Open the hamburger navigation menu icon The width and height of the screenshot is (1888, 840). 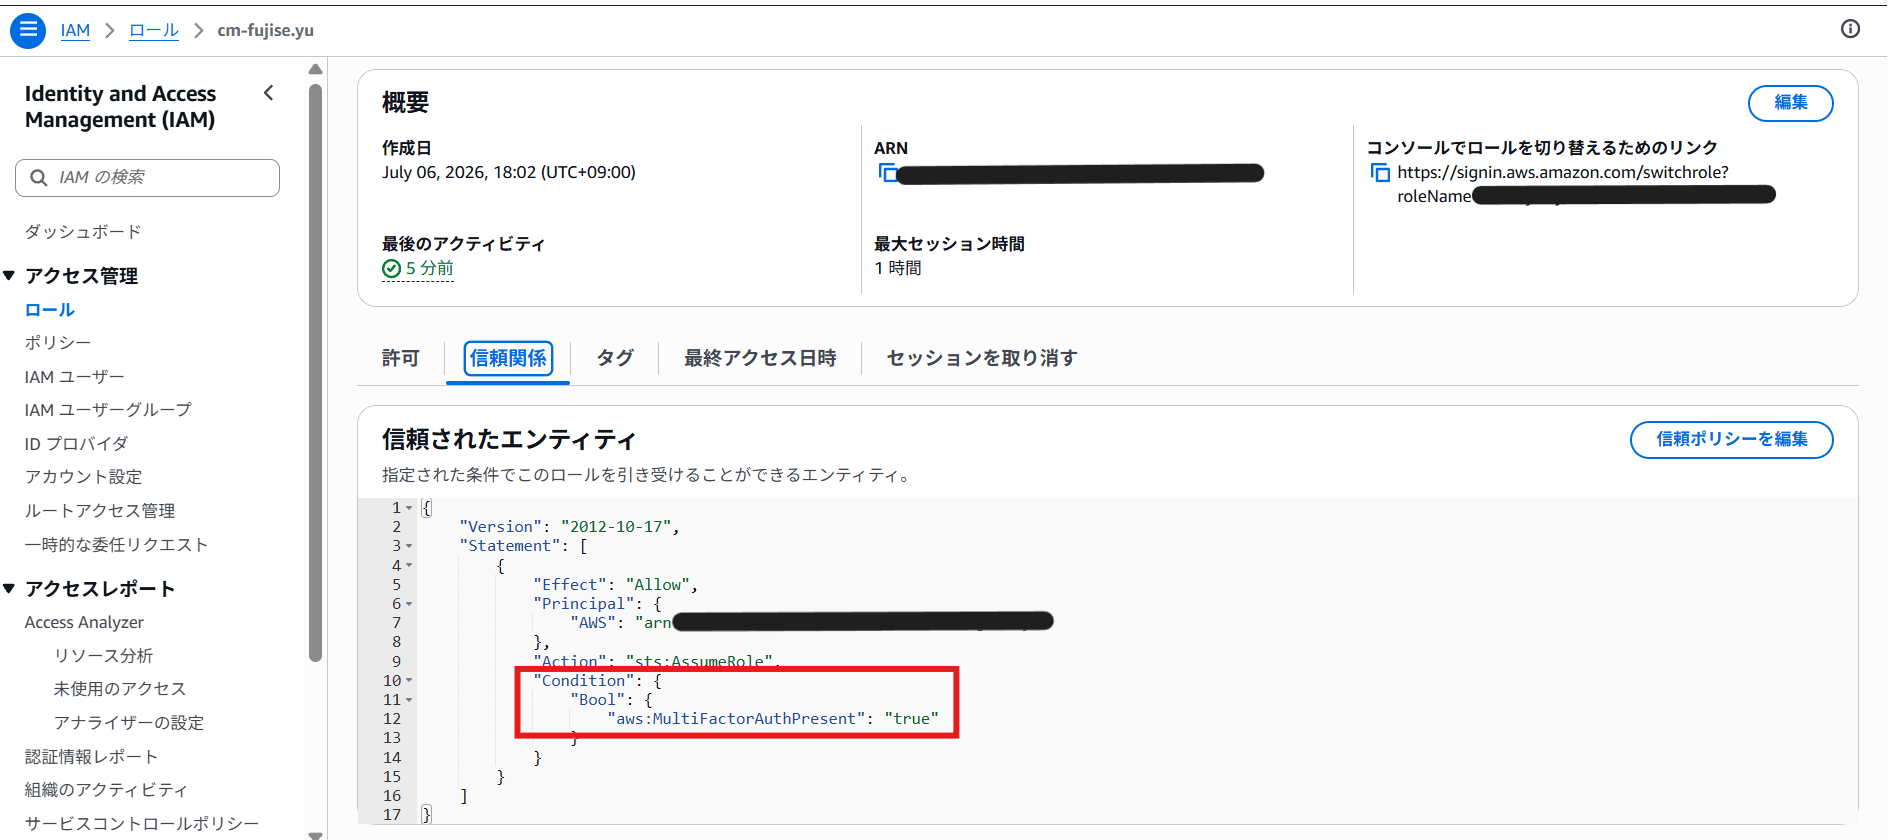click(28, 30)
